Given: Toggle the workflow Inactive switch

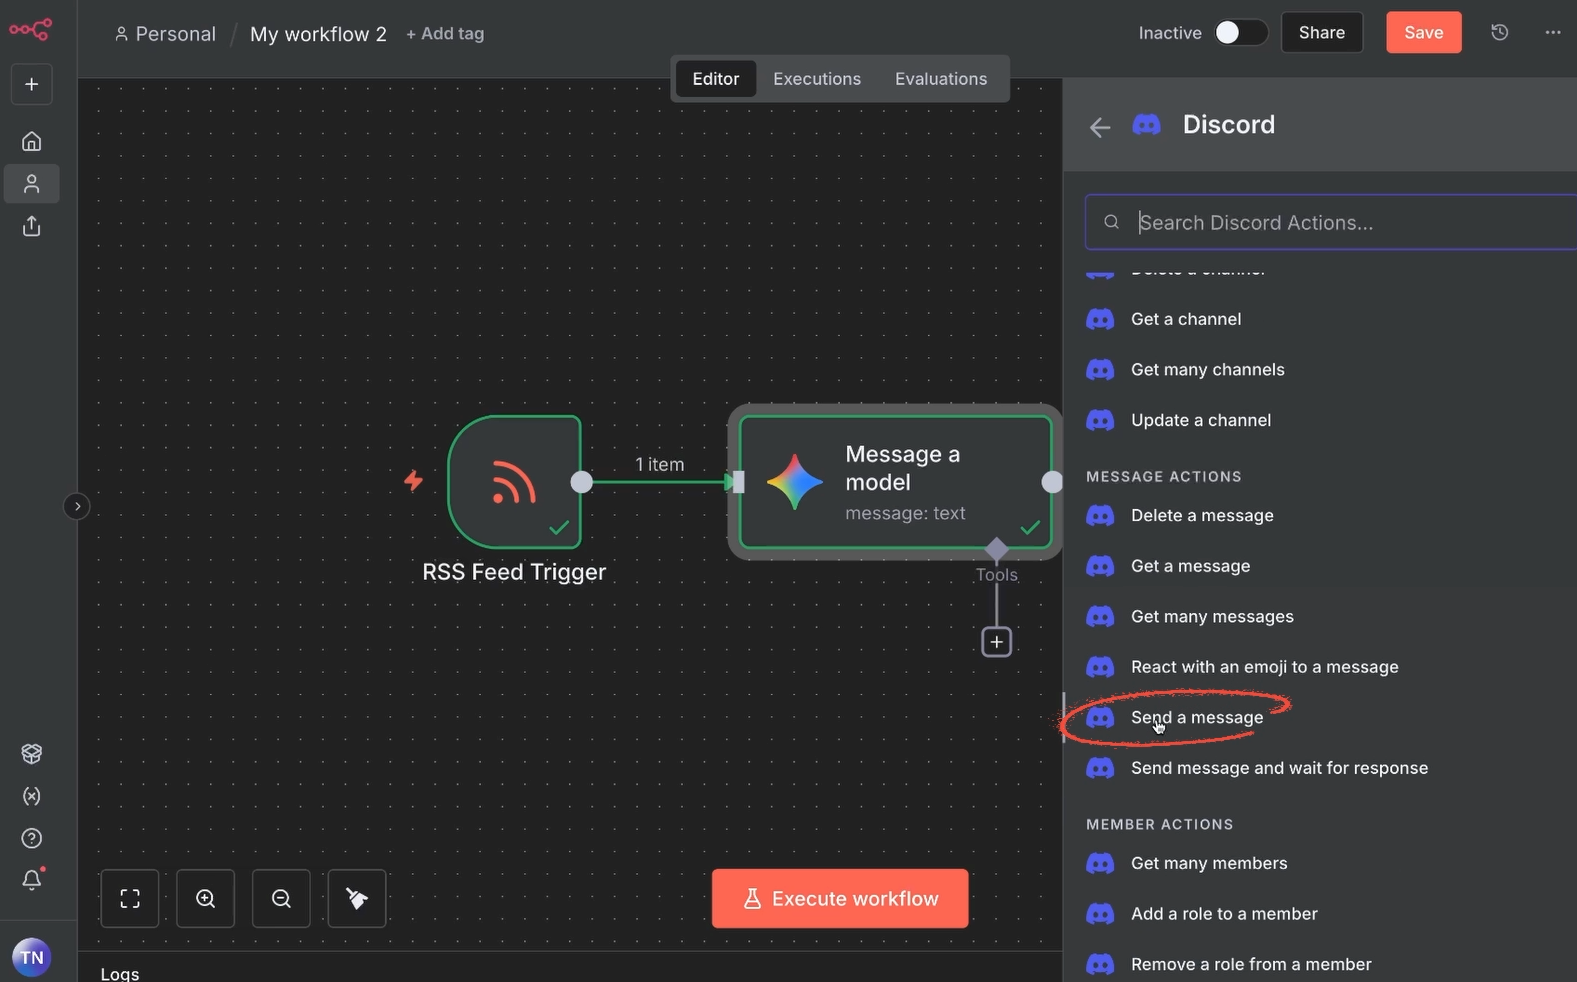Looking at the screenshot, I should (x=1241, y=33).
